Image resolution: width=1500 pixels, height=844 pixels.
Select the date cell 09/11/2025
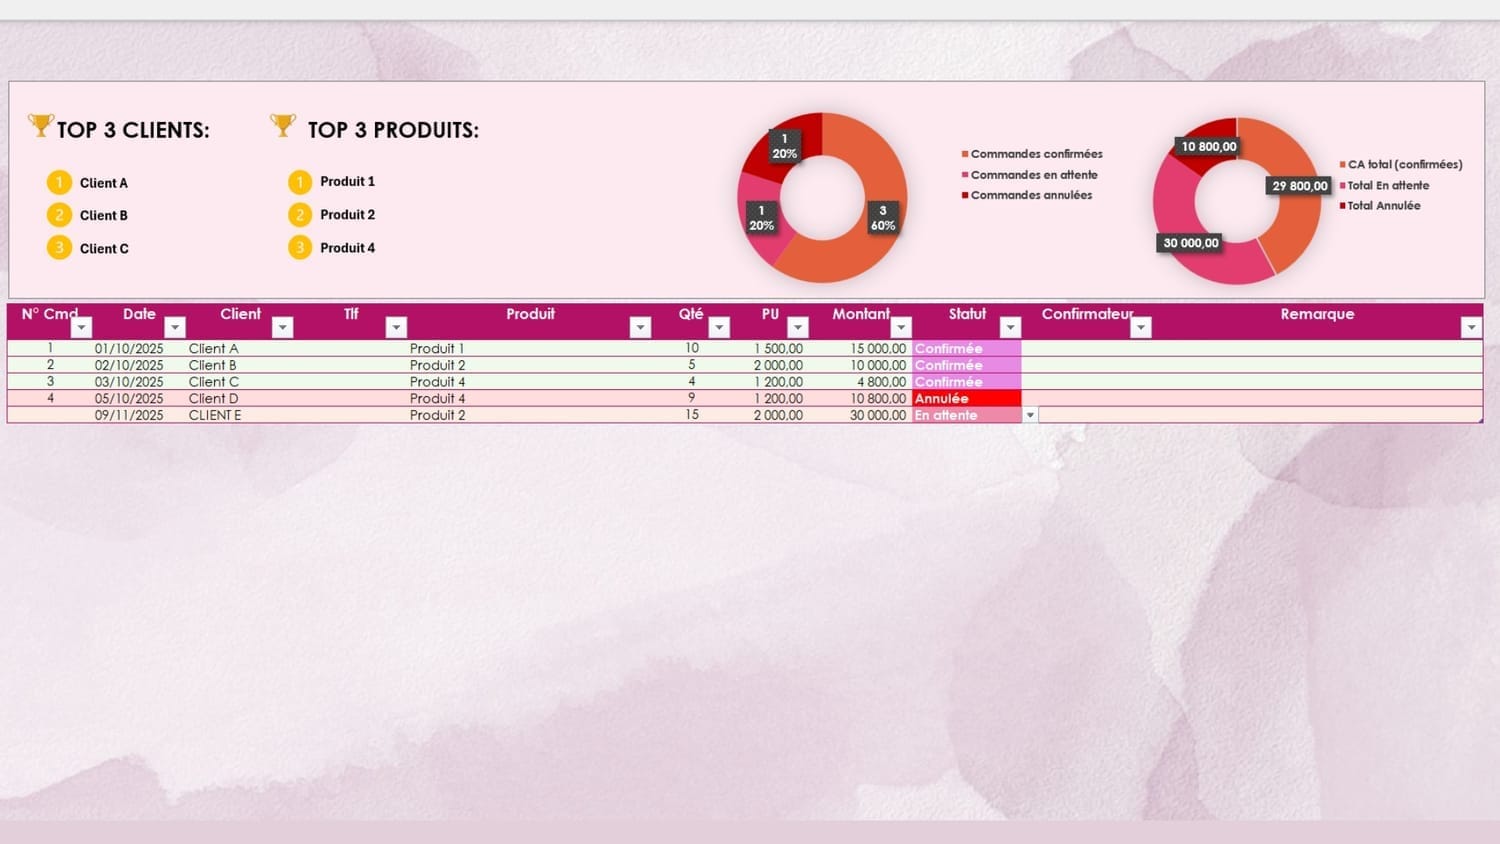(129, 415)
